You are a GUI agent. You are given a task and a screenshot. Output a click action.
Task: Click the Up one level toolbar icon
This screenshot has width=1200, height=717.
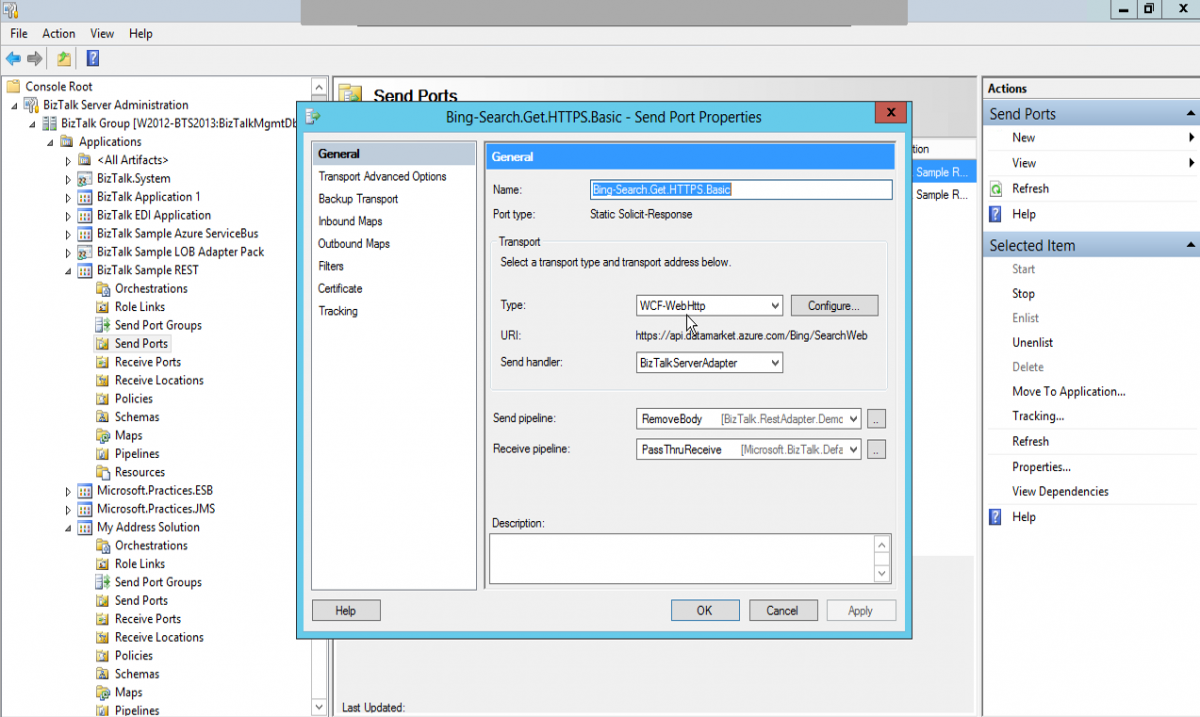[64, 59]
